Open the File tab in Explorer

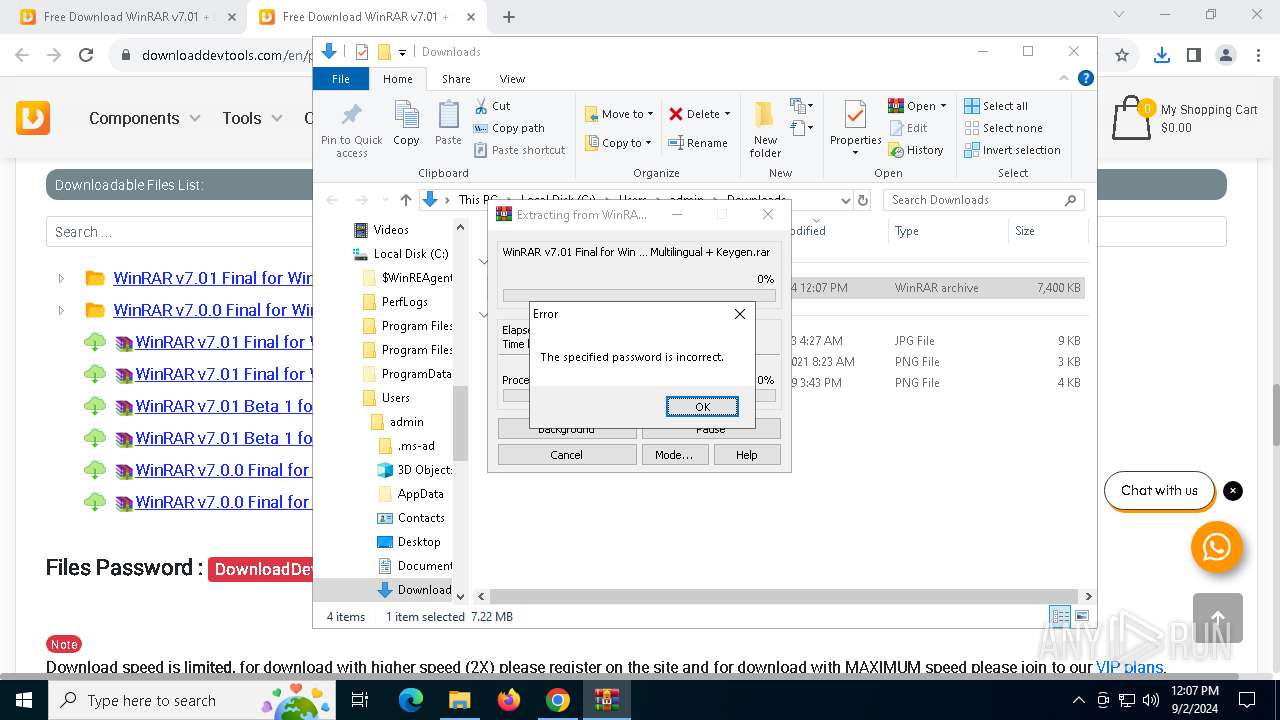(x=341, y=79)
